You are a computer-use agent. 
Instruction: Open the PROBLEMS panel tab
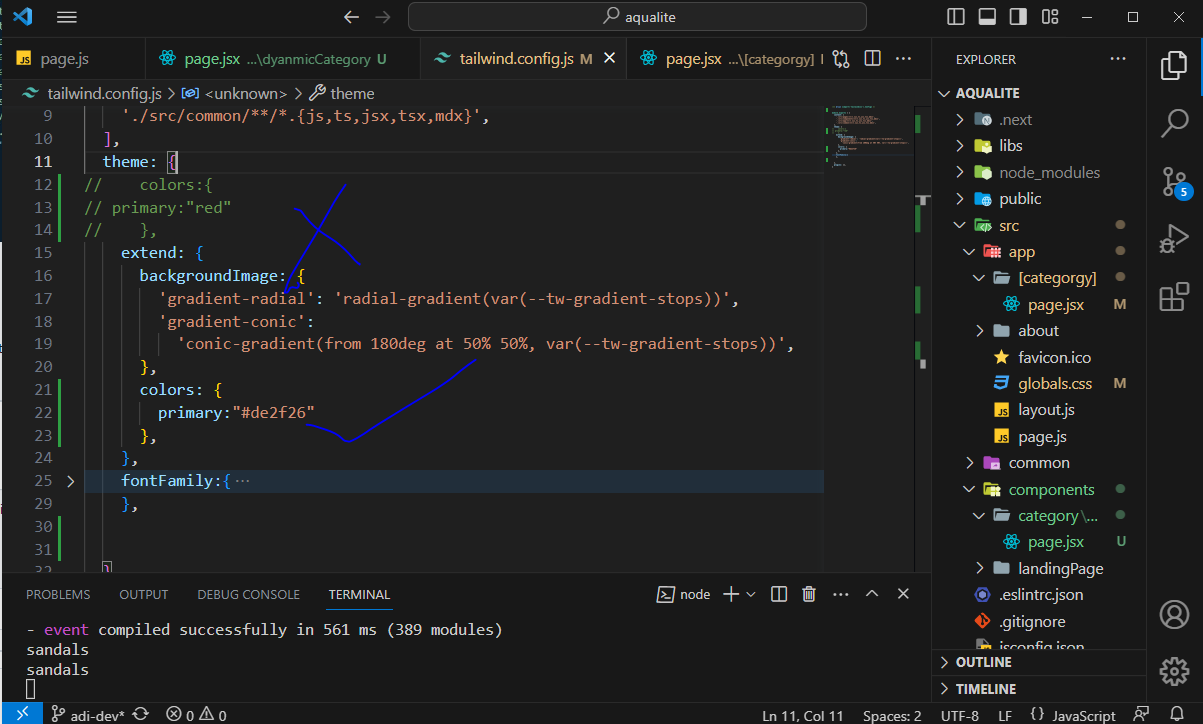58,594
